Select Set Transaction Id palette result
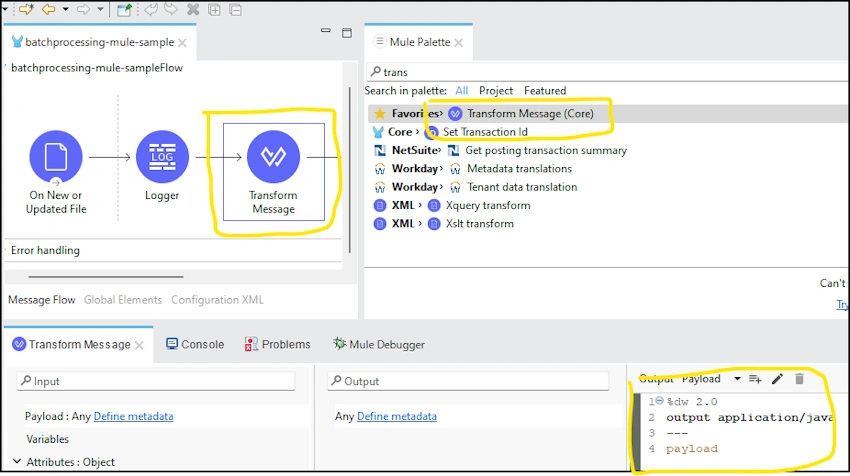 [x=485, y=132]
